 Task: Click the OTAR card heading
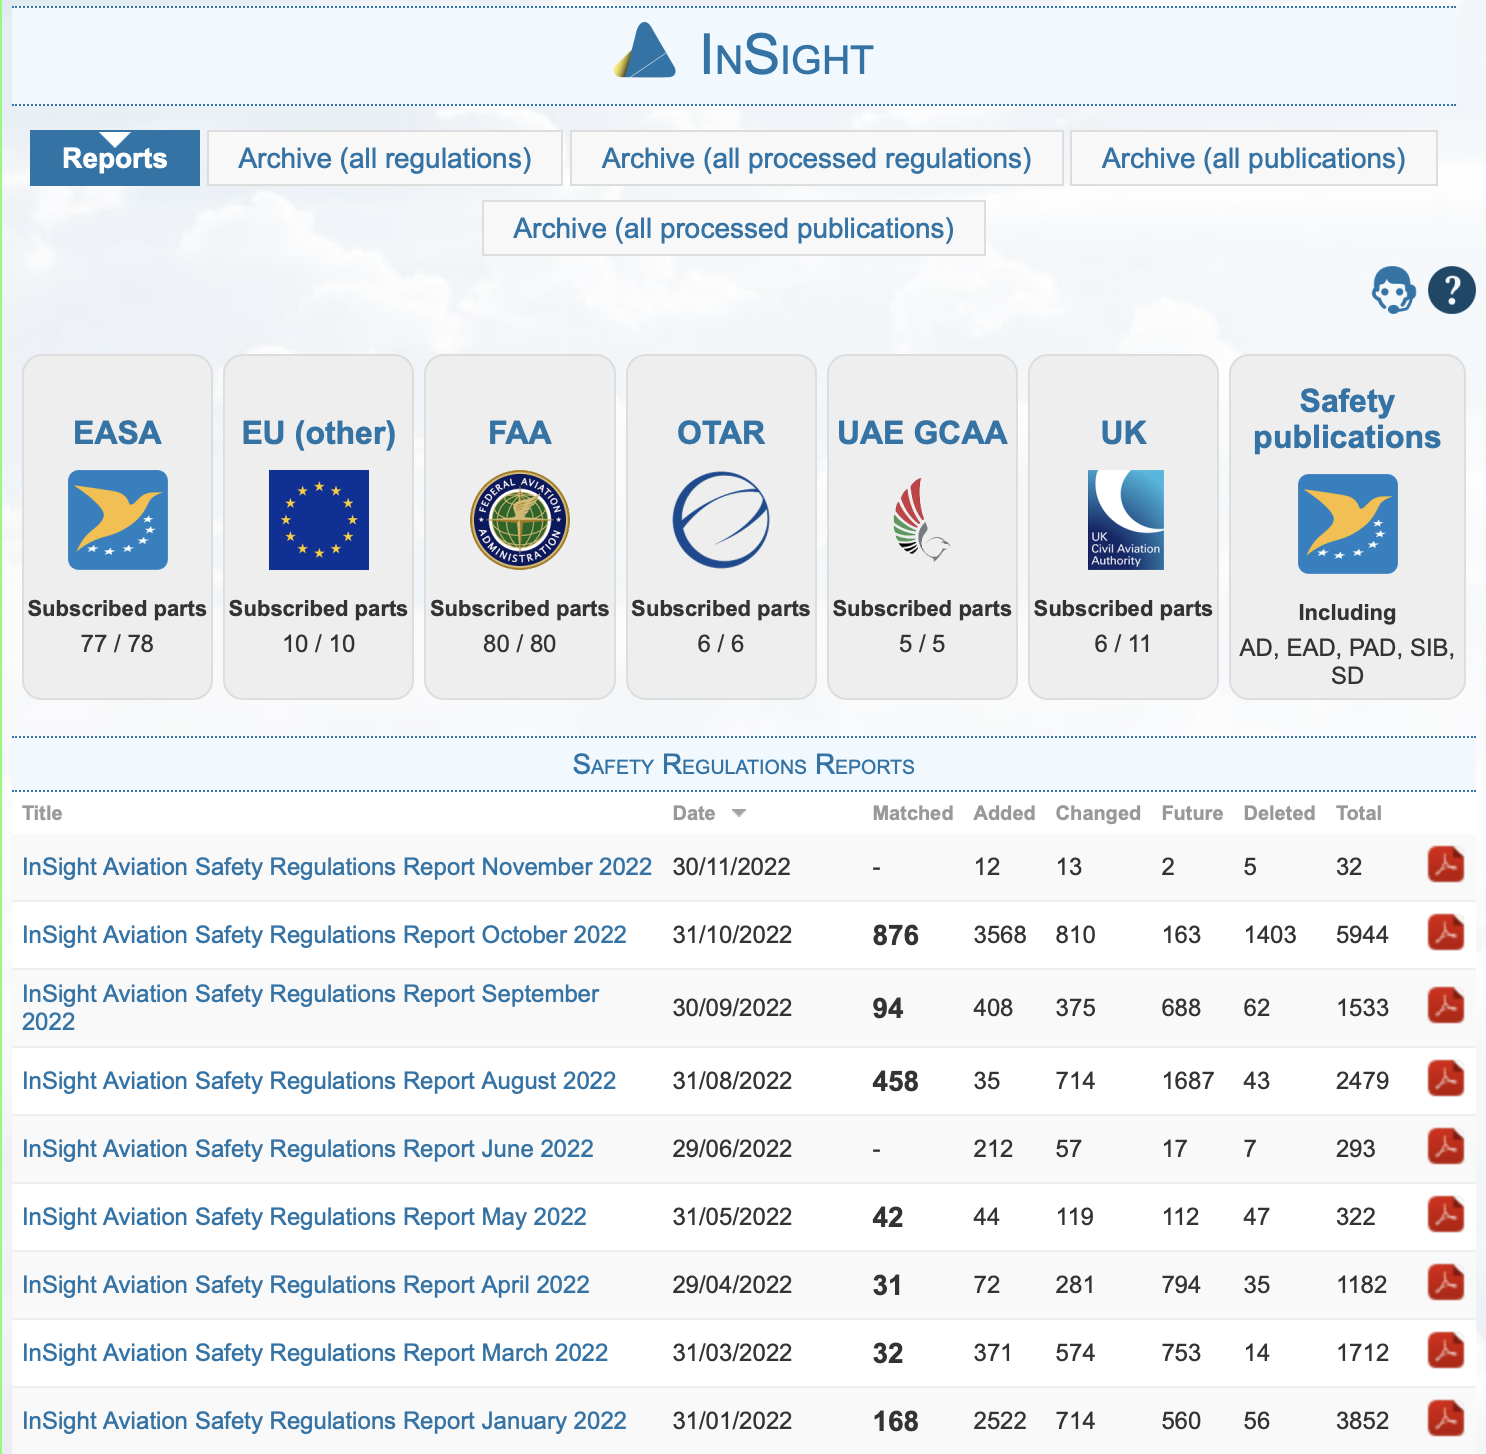721,432
